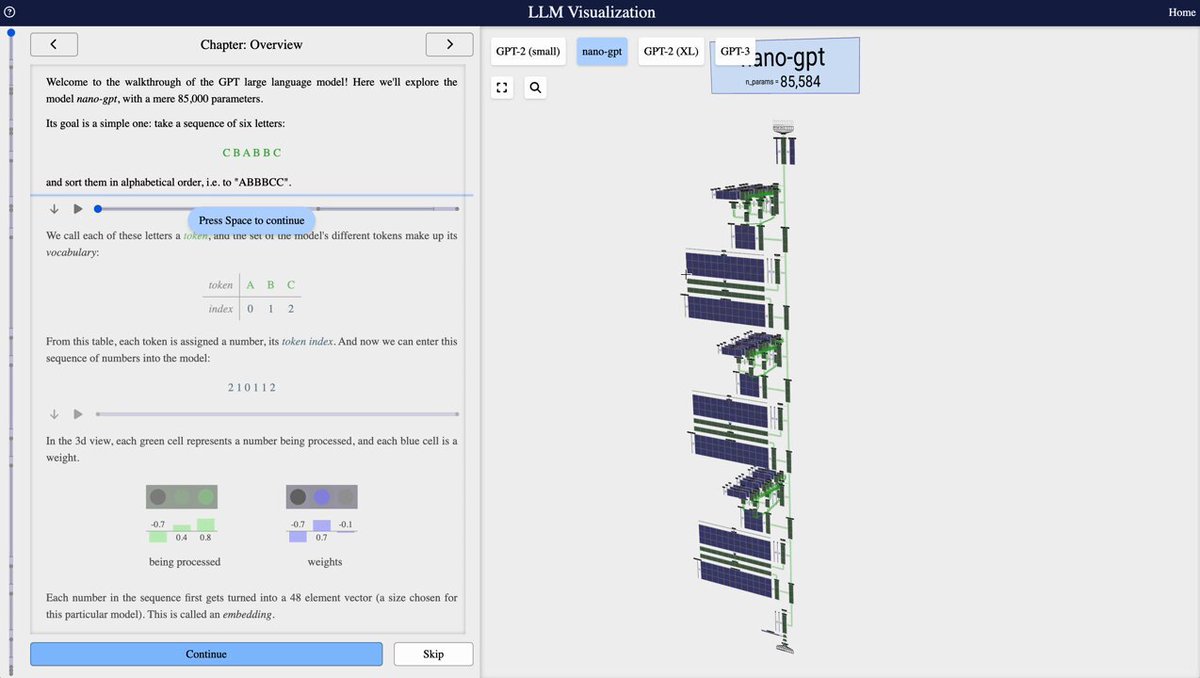This screenshot has height=678, width=1200.
Task: Open the magnifier search icon in 3D view
Action: (x=535, y=88)
